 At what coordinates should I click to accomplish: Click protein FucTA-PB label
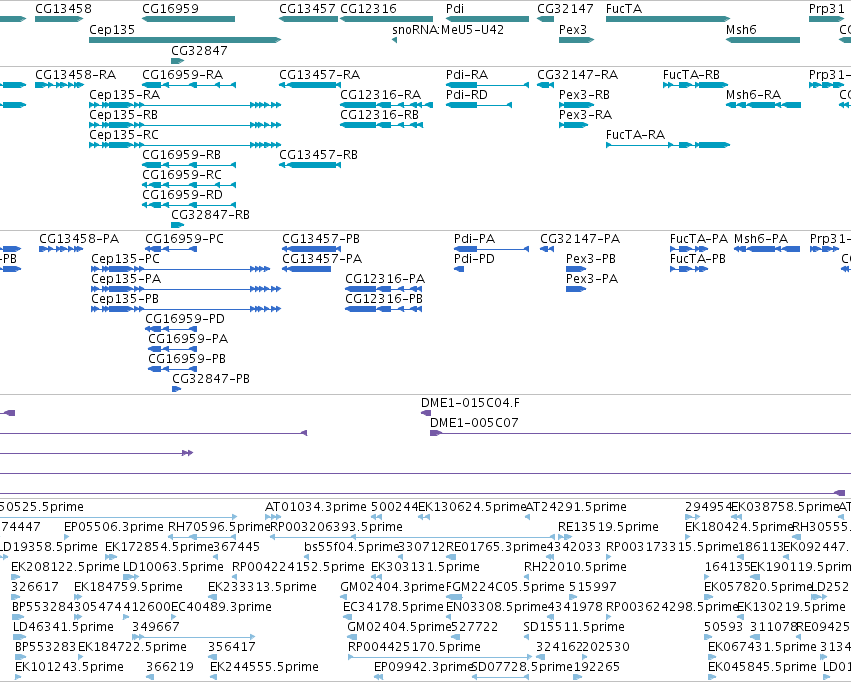[x=698, y=259]
